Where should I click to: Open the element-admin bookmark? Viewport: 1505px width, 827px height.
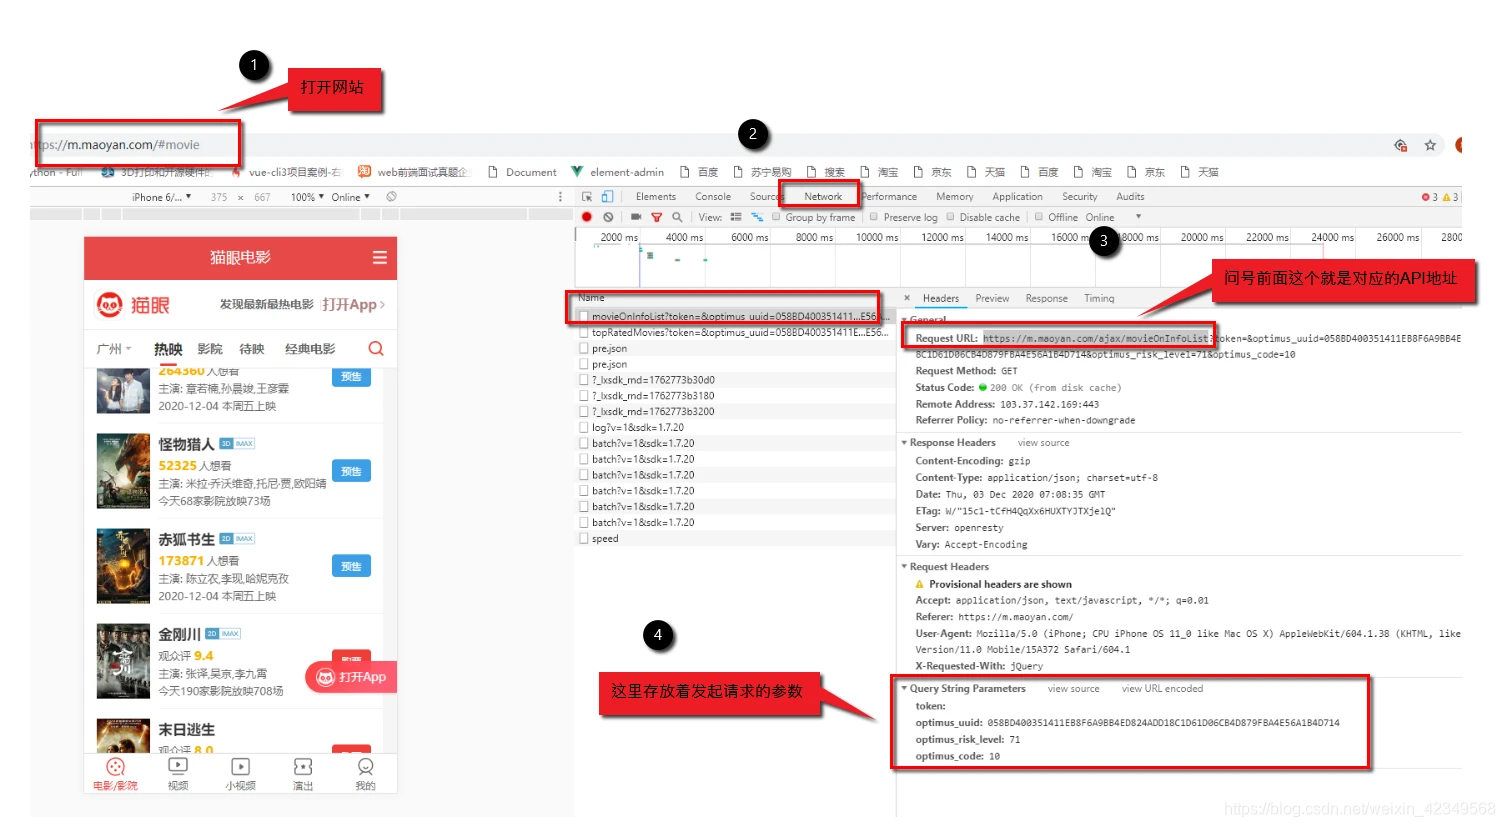click(617, 172)
